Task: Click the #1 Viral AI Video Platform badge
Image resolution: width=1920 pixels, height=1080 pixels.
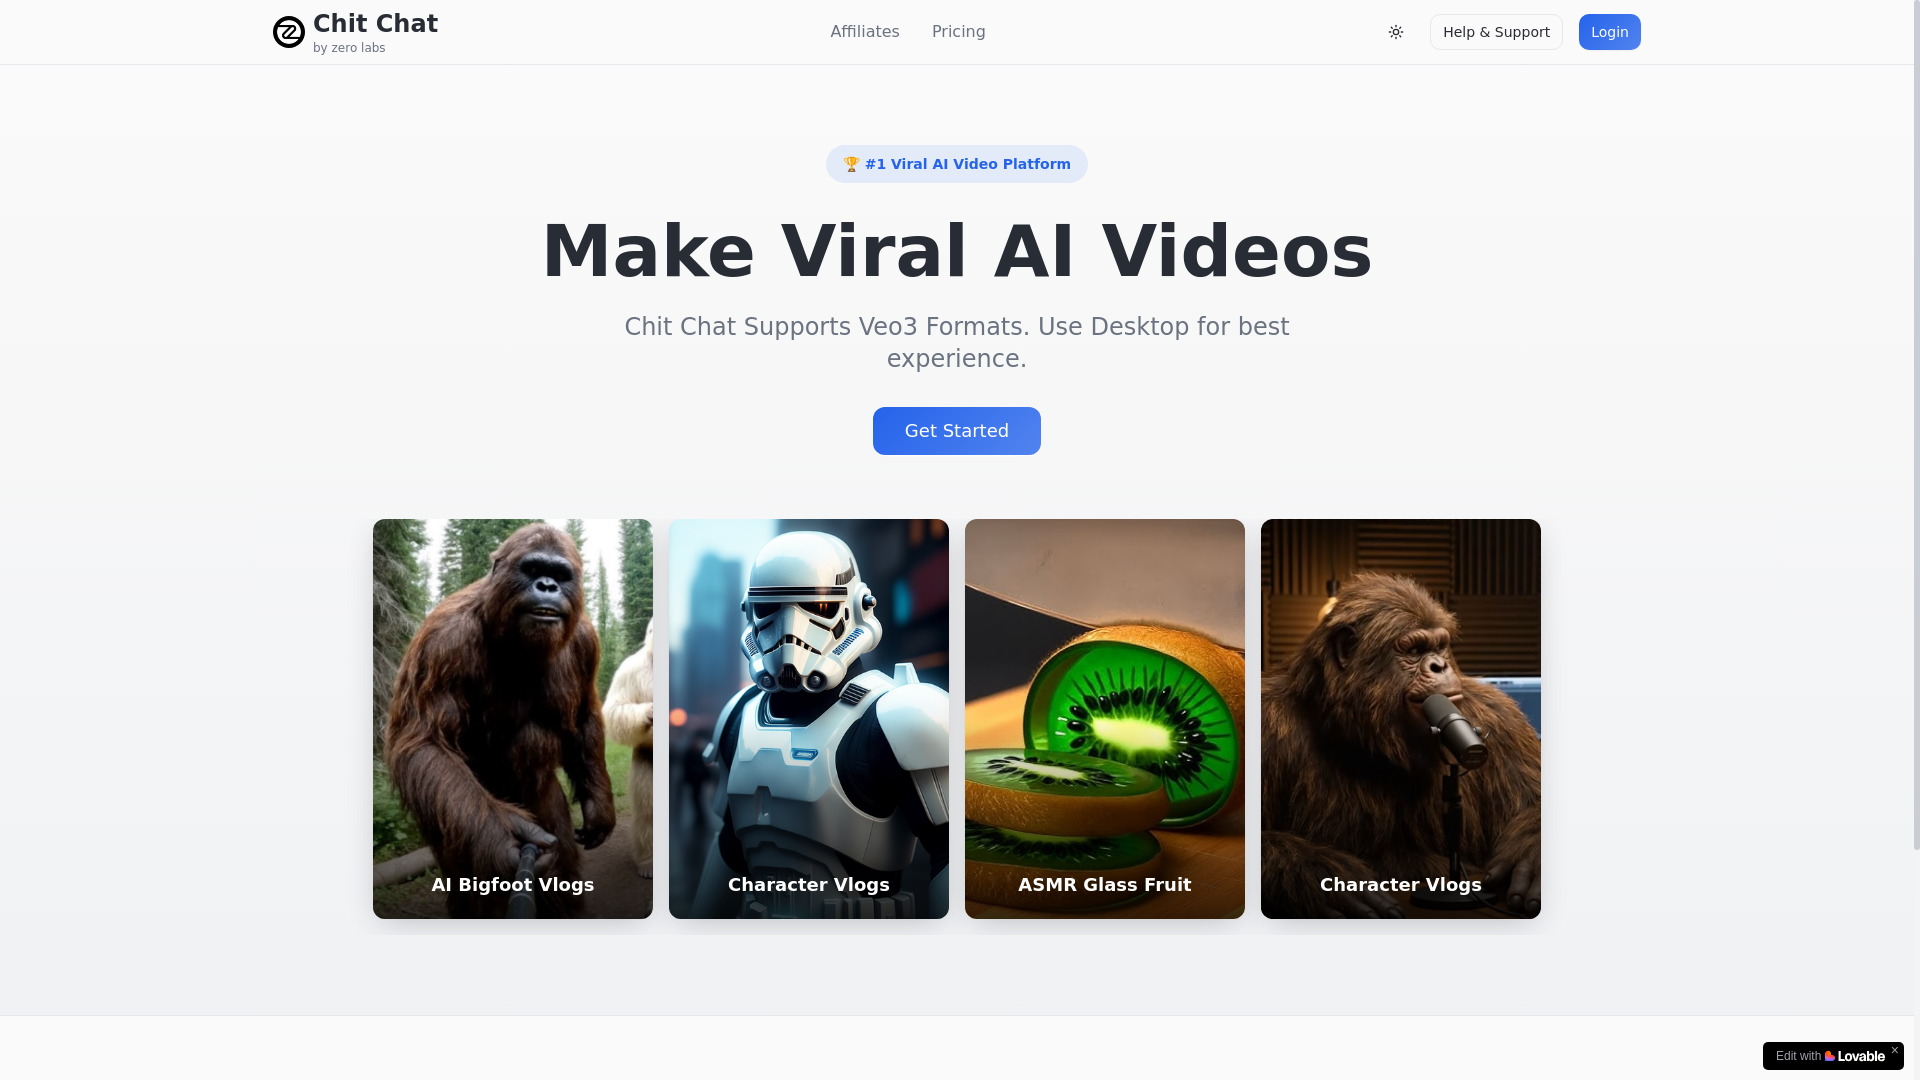Action: click(957, 164)
